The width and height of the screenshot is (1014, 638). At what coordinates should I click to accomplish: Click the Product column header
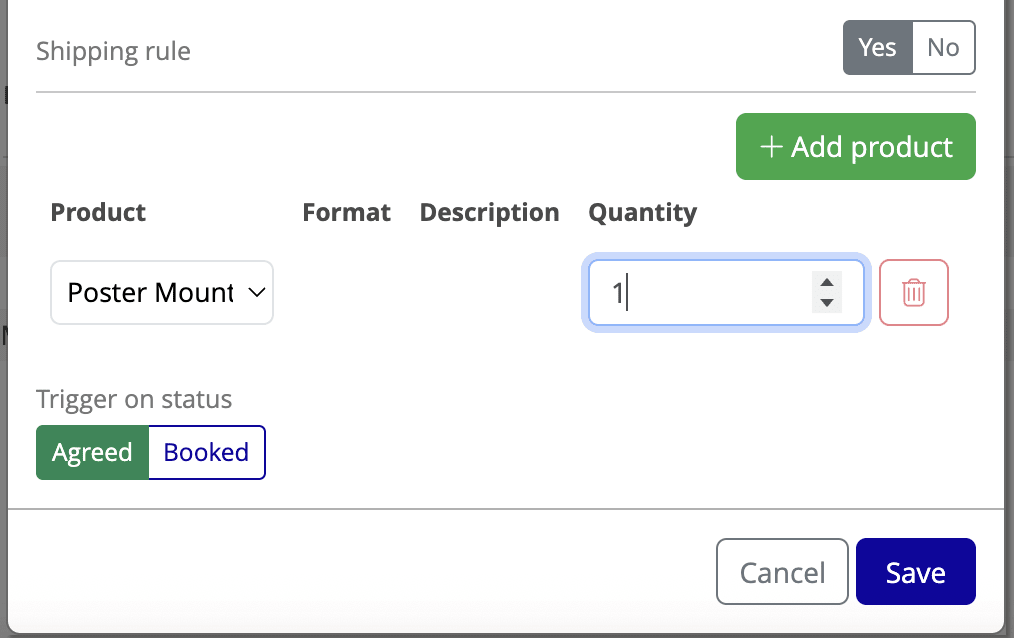[98, 212]
